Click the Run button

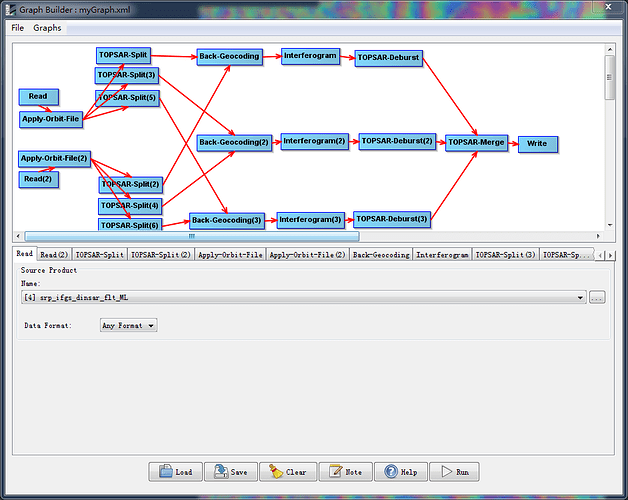coord(454,472)
